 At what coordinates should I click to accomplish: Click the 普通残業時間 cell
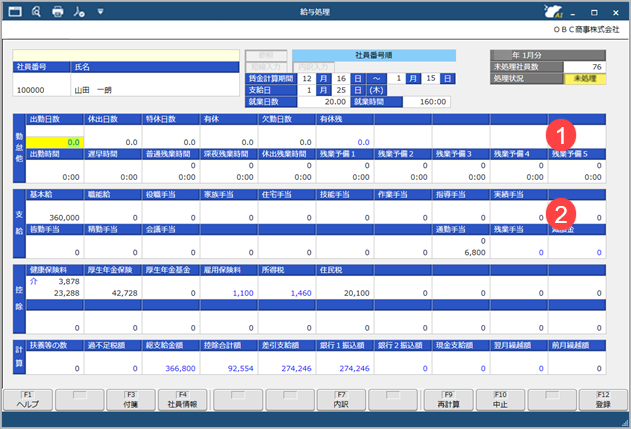pos(171,171)
